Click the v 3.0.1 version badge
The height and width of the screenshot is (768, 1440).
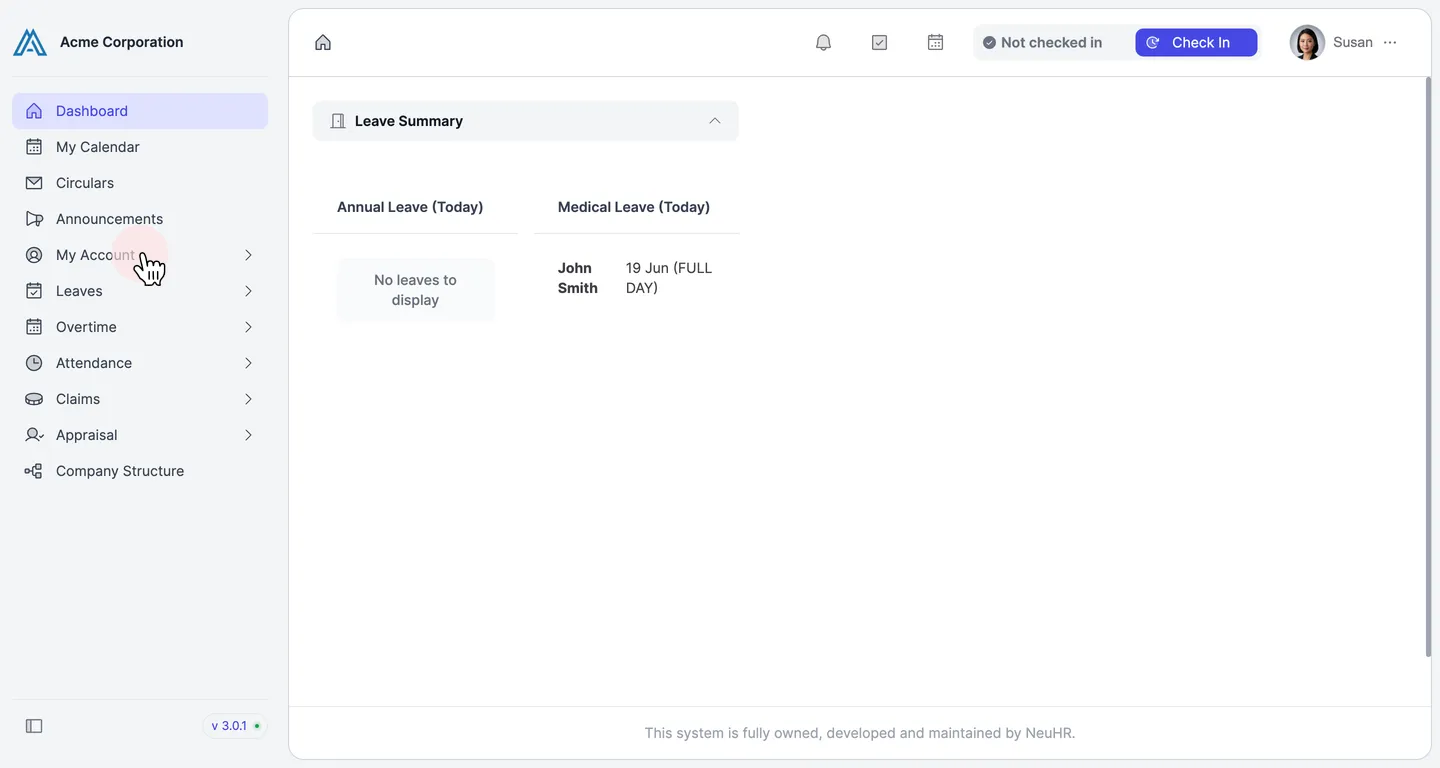tap(235, 726)
